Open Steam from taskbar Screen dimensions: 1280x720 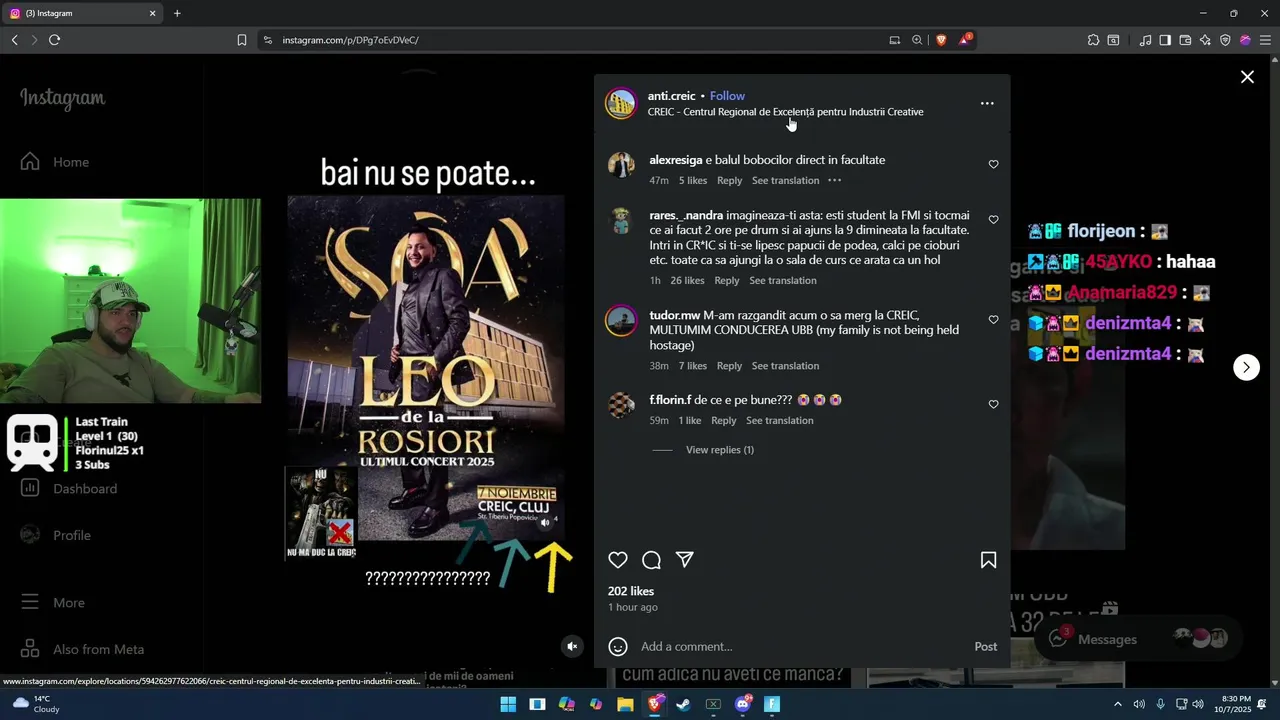(x=683, y=704)
